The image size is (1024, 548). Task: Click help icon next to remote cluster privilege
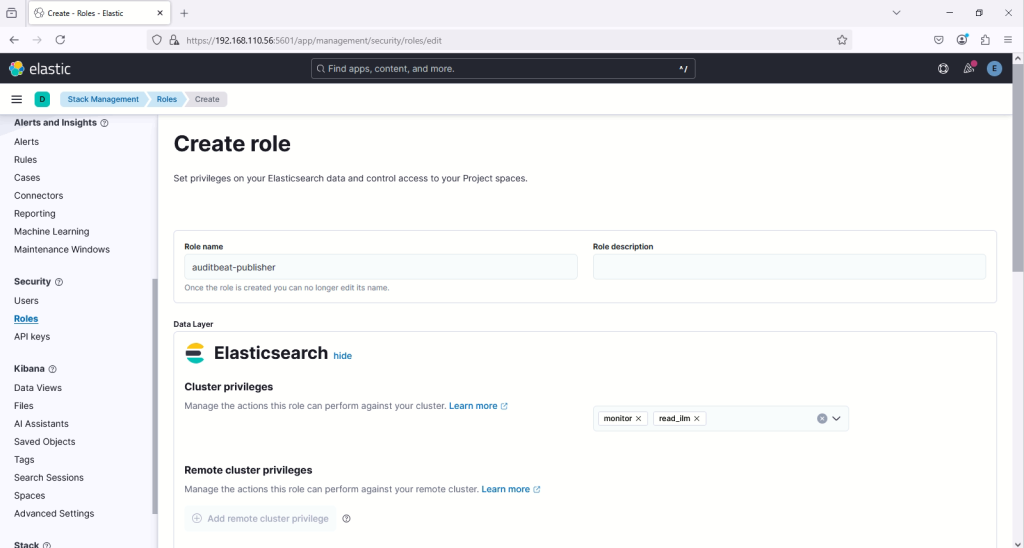(347, 519)
